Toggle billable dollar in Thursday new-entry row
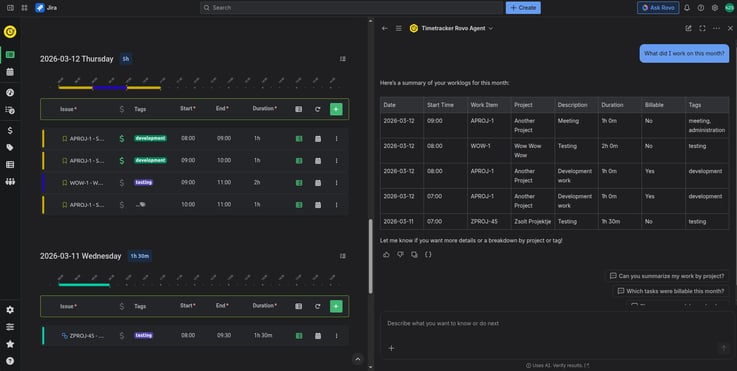Viewport: 737px width, 371px height. coord(122,109)
